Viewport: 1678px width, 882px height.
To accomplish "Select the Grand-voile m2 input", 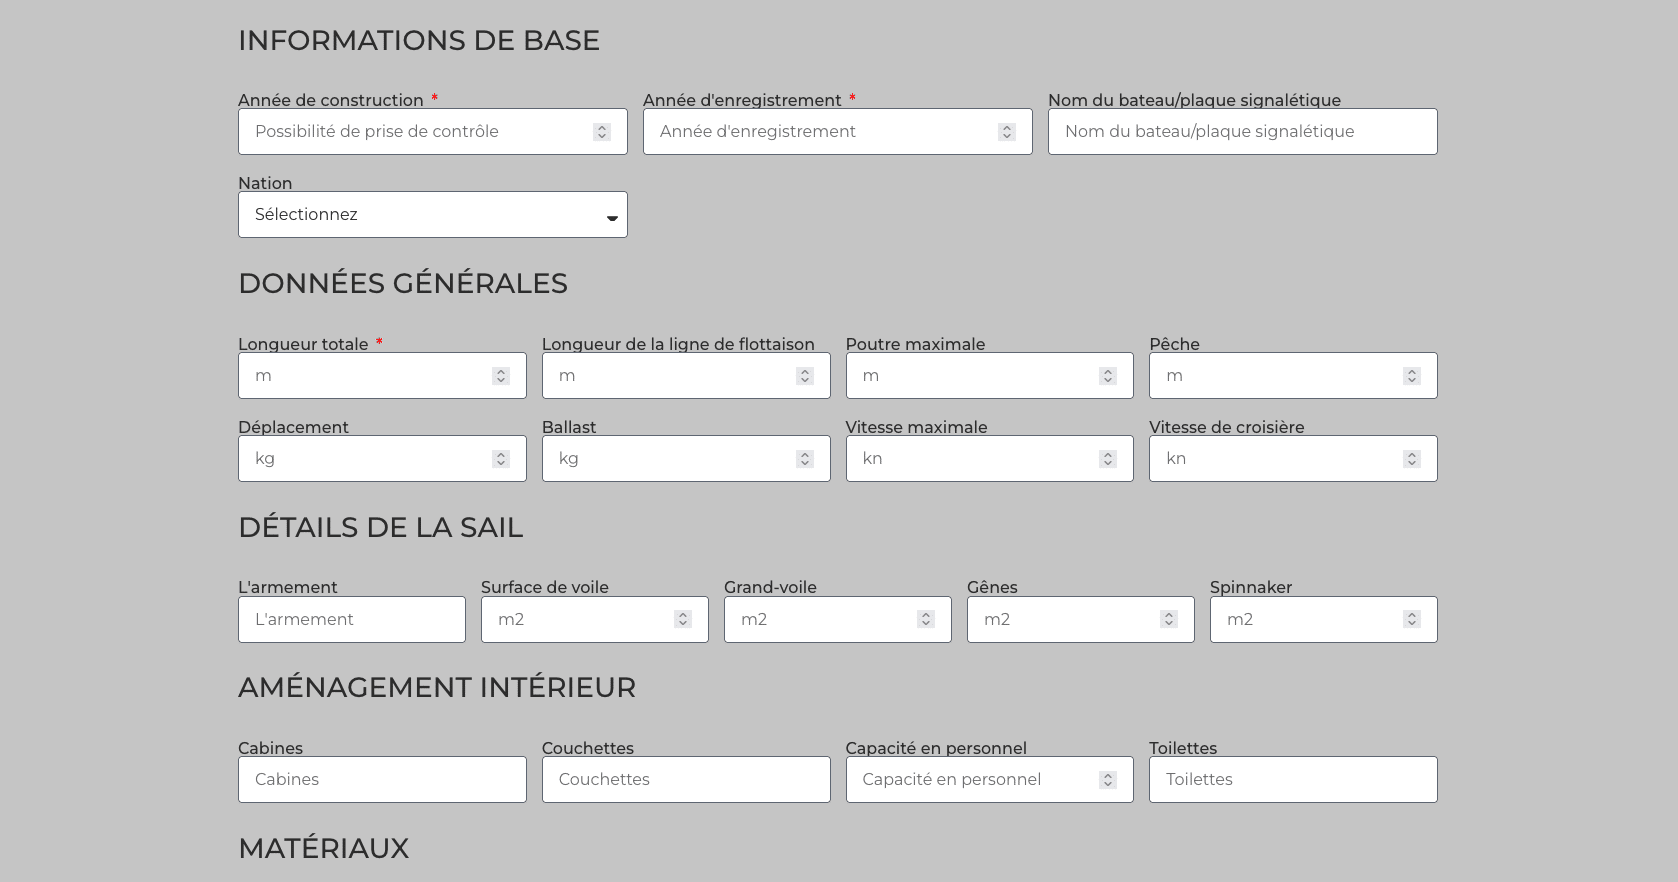I will click(x=838, y=620).
